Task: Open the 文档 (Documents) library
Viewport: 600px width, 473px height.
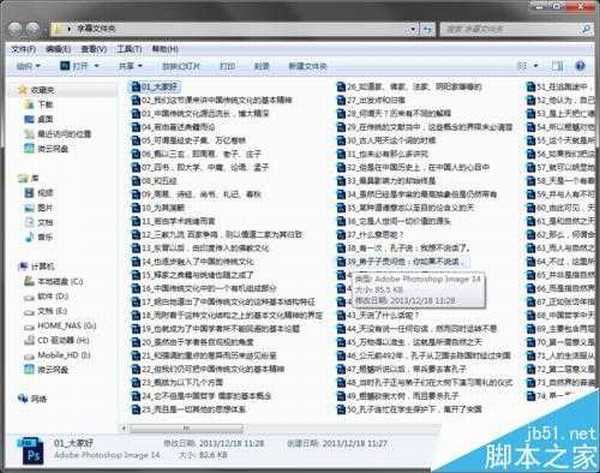Action: click(x=45, y=222)
